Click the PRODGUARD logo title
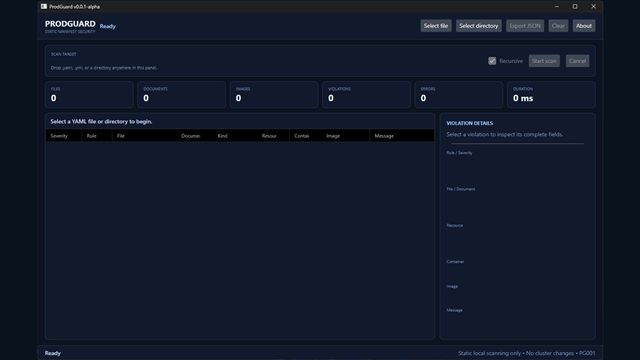The height and width of the screenshot is (360, 640). point(70,24)
